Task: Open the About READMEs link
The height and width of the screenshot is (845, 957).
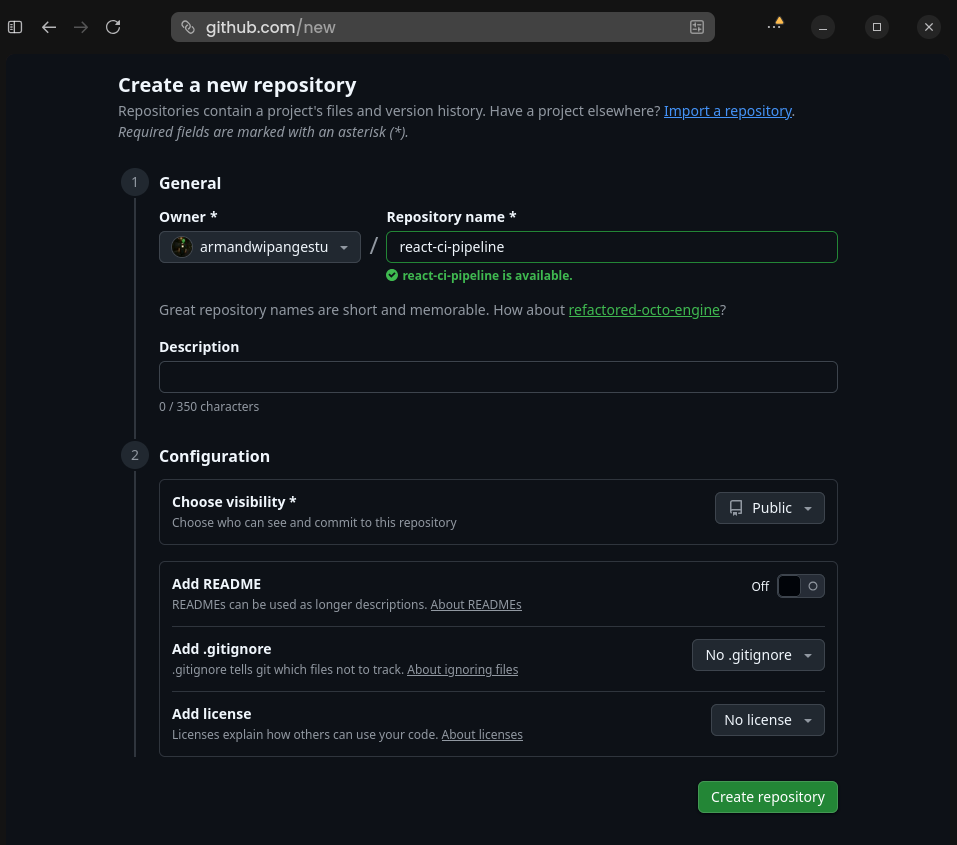Action: (476, 604)
